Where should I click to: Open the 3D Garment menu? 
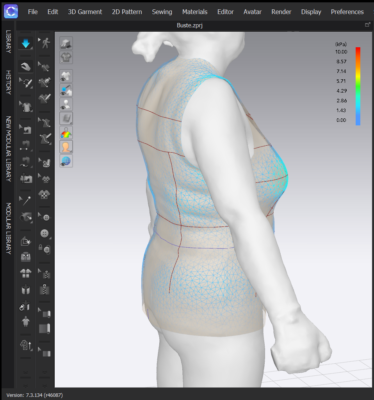coord(85,12)
